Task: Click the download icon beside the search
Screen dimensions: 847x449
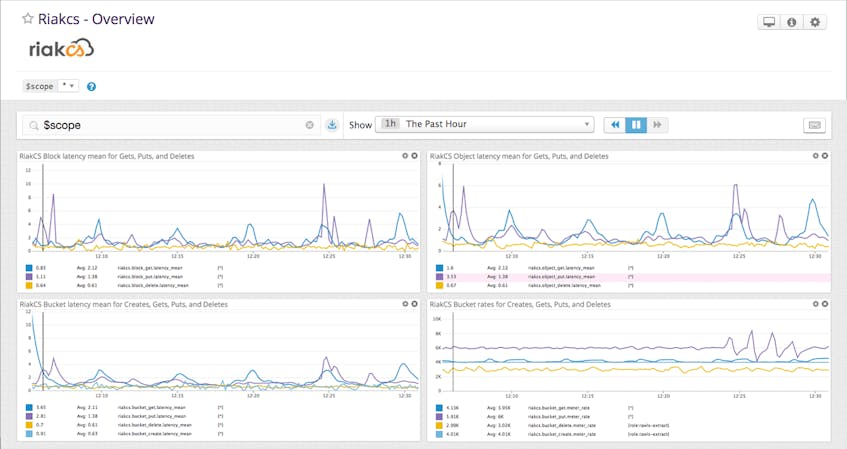Action: (x=332, y=125)
